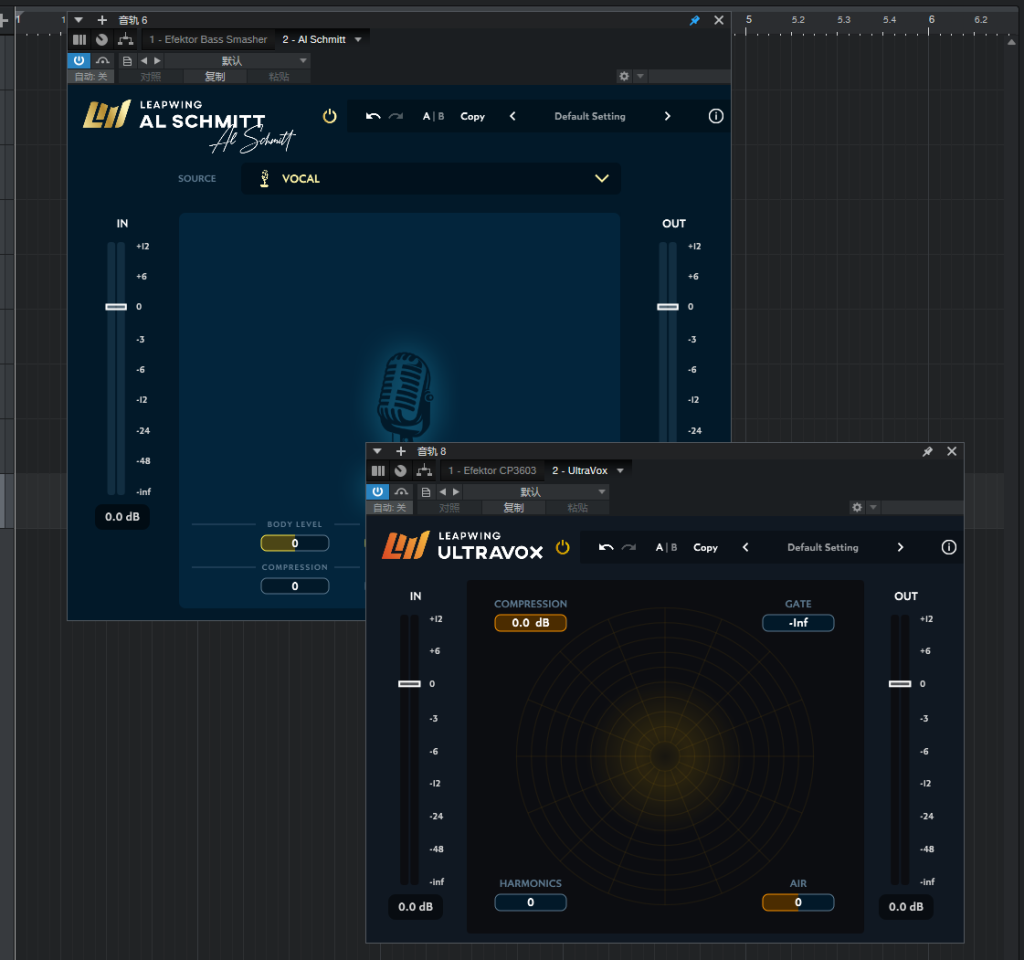Click UltraVox Air value field

tap(798, 903)
